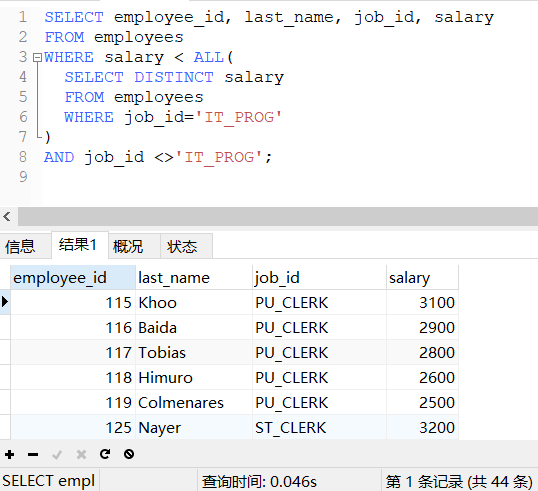Delete record with the minus icon
The width and height of the screenshot is (538, 491).
[x=33, y=455]
